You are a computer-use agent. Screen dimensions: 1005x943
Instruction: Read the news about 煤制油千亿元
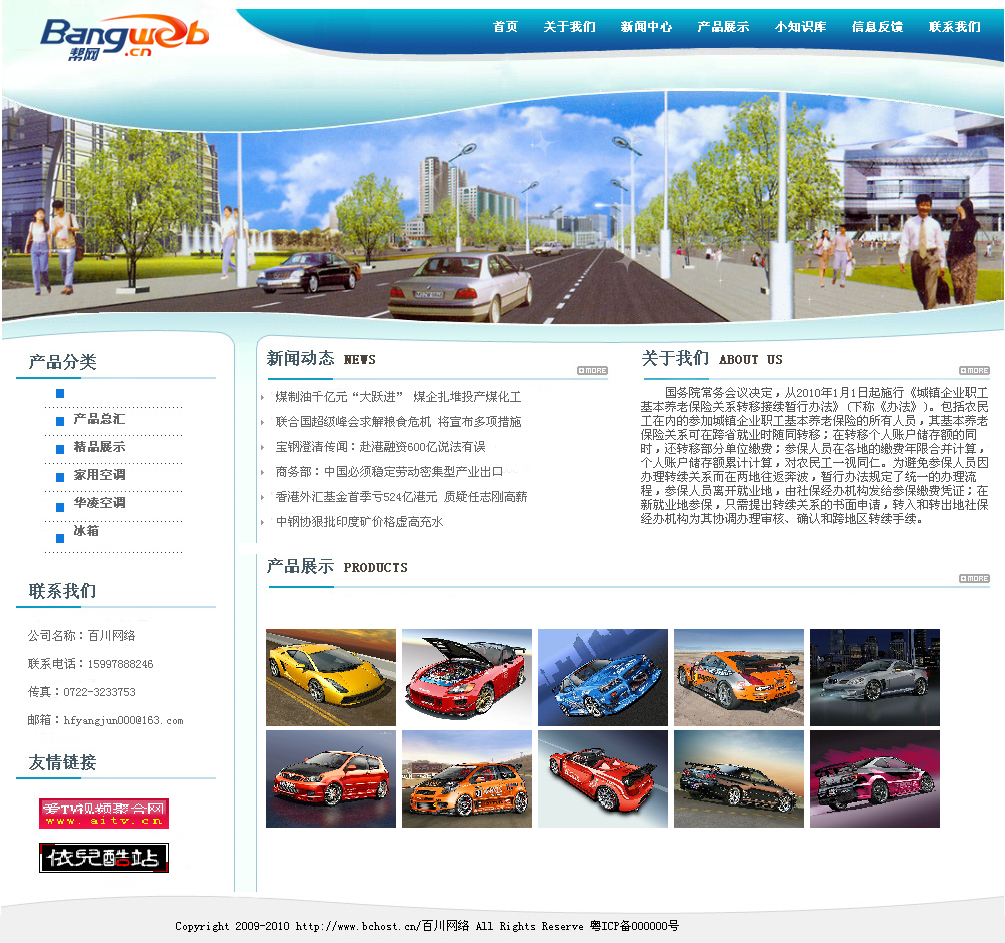[x=398, y=397]
